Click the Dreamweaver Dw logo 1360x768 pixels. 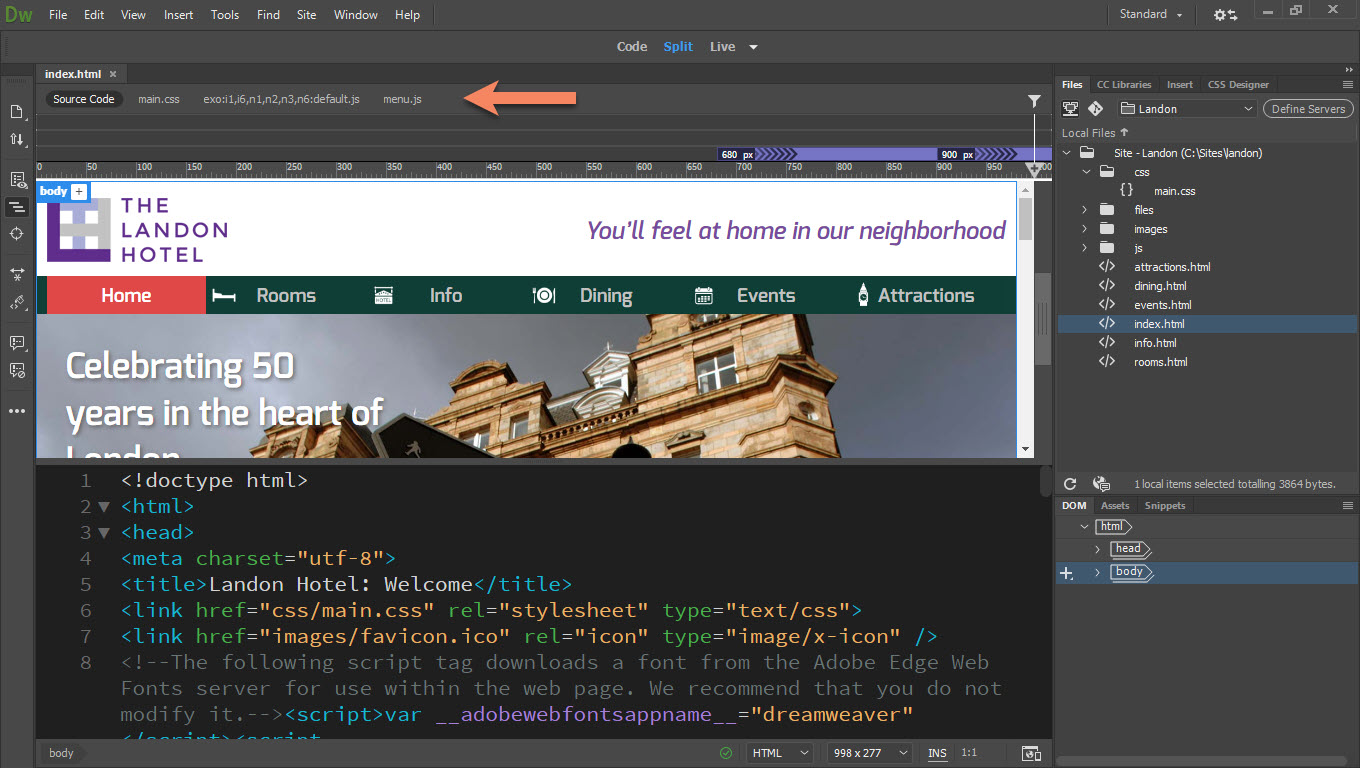[x=19, y=15]
